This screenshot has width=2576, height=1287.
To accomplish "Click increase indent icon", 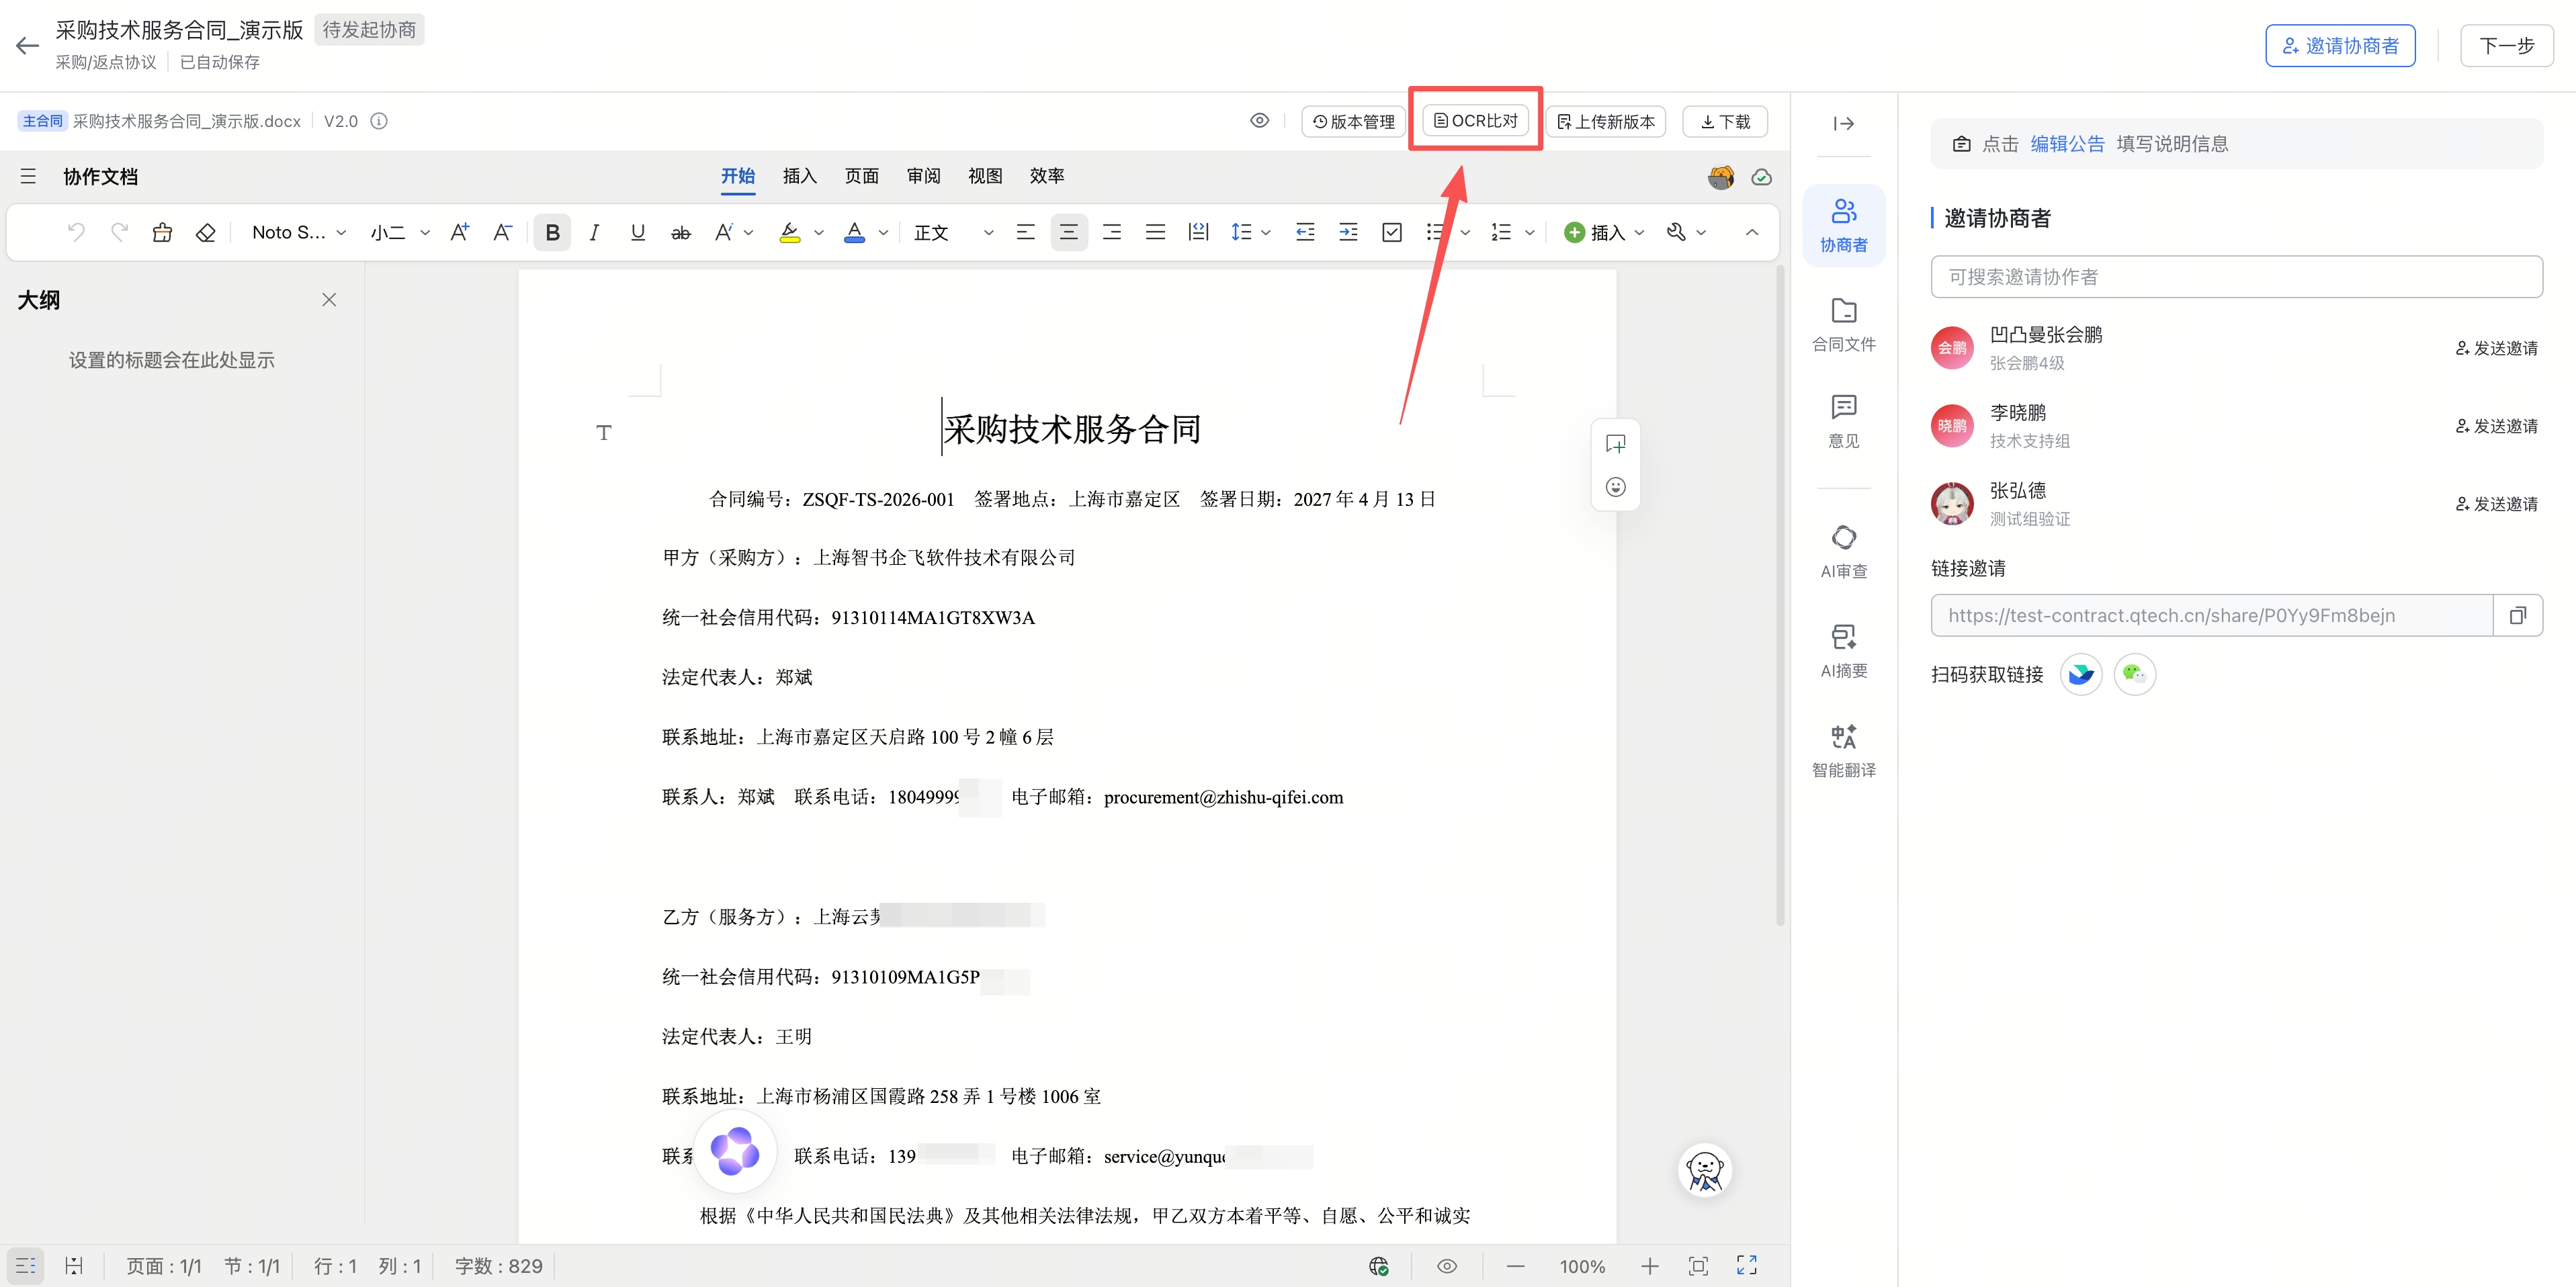I will (x=1349, y=233).
